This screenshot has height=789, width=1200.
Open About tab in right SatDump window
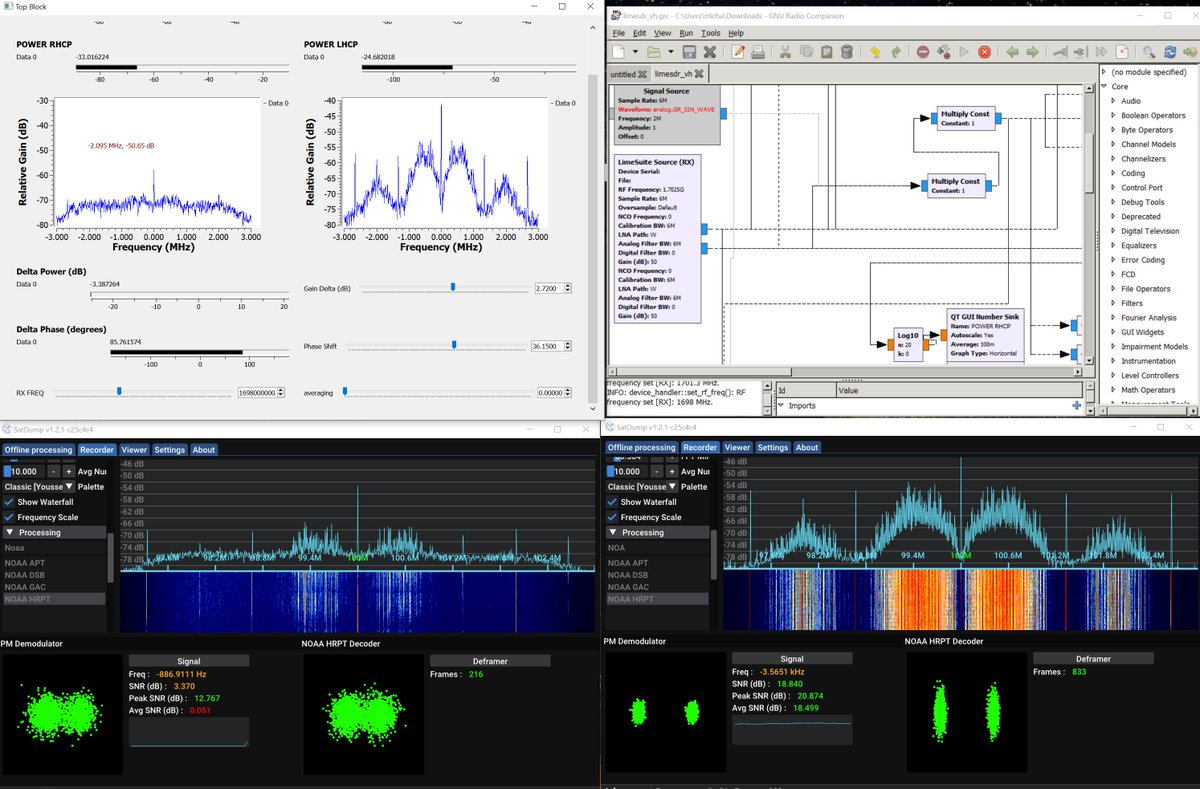(807, 448)
